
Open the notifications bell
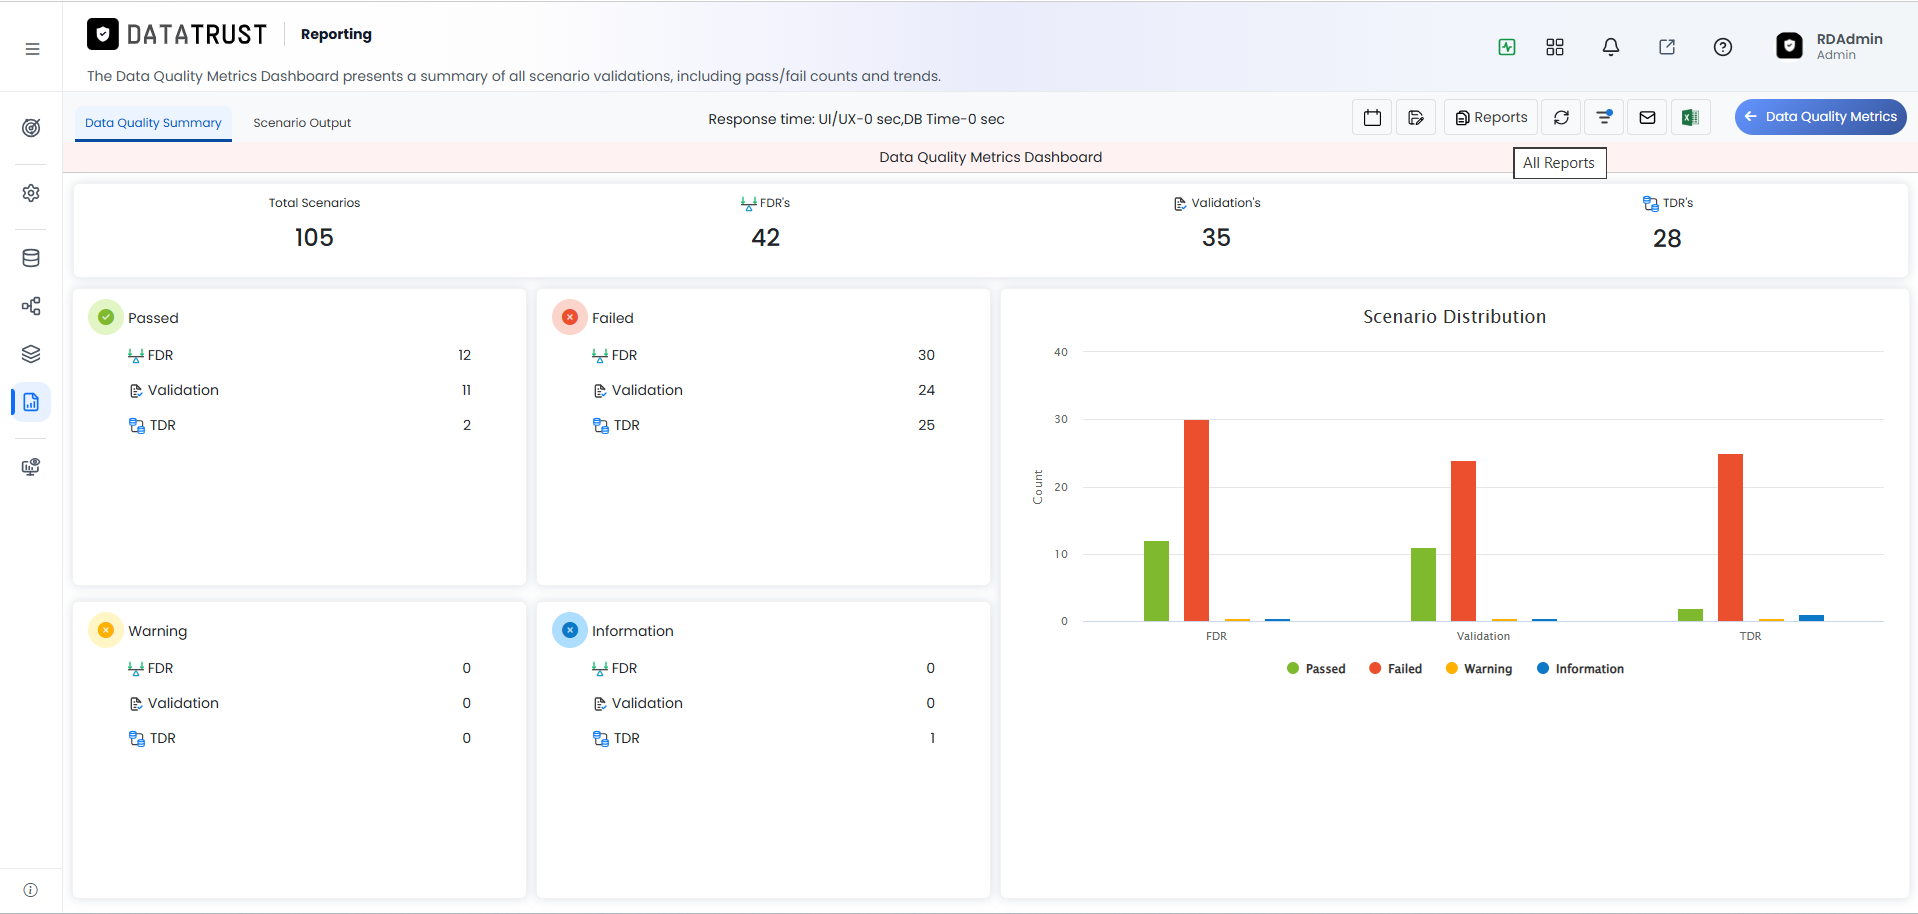[x=1610, y=47]
